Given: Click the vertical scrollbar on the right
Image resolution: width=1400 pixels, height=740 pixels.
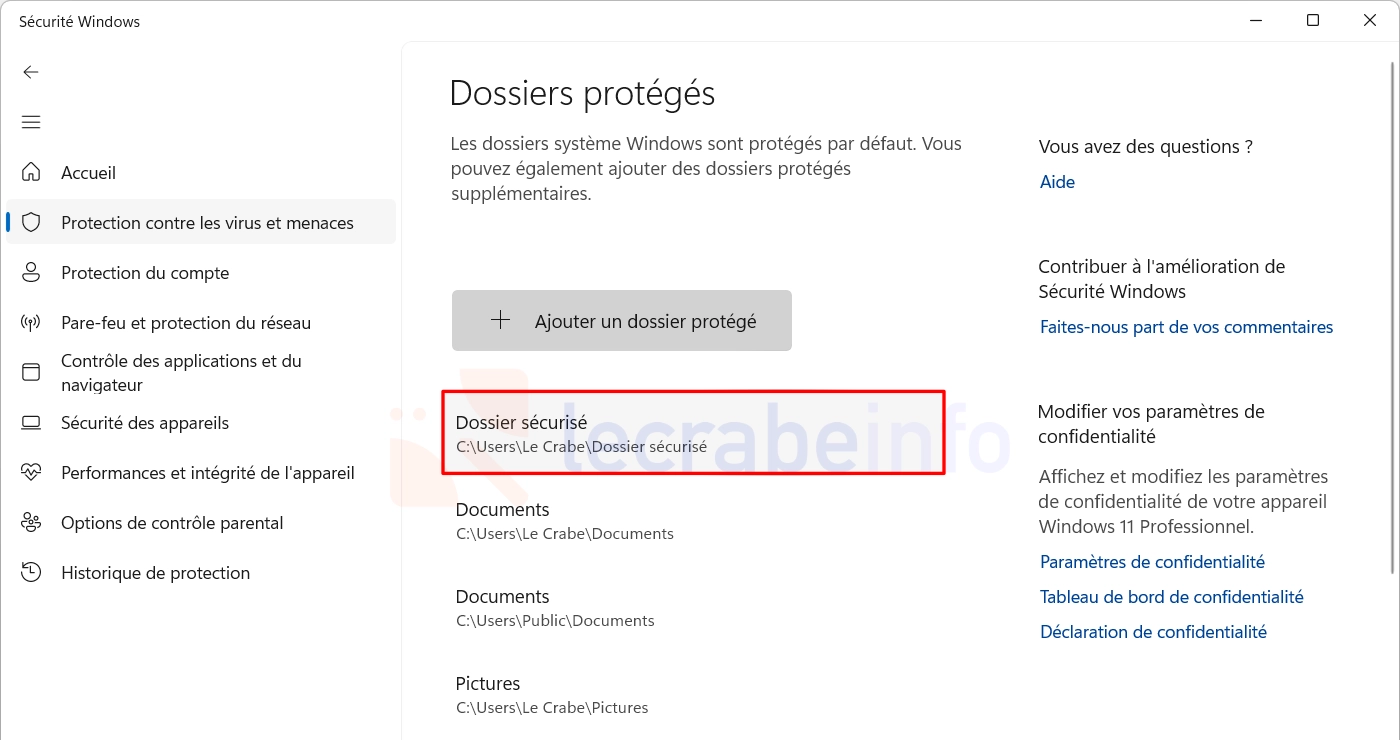Looking at the screenshot, I should [1394, 316].
